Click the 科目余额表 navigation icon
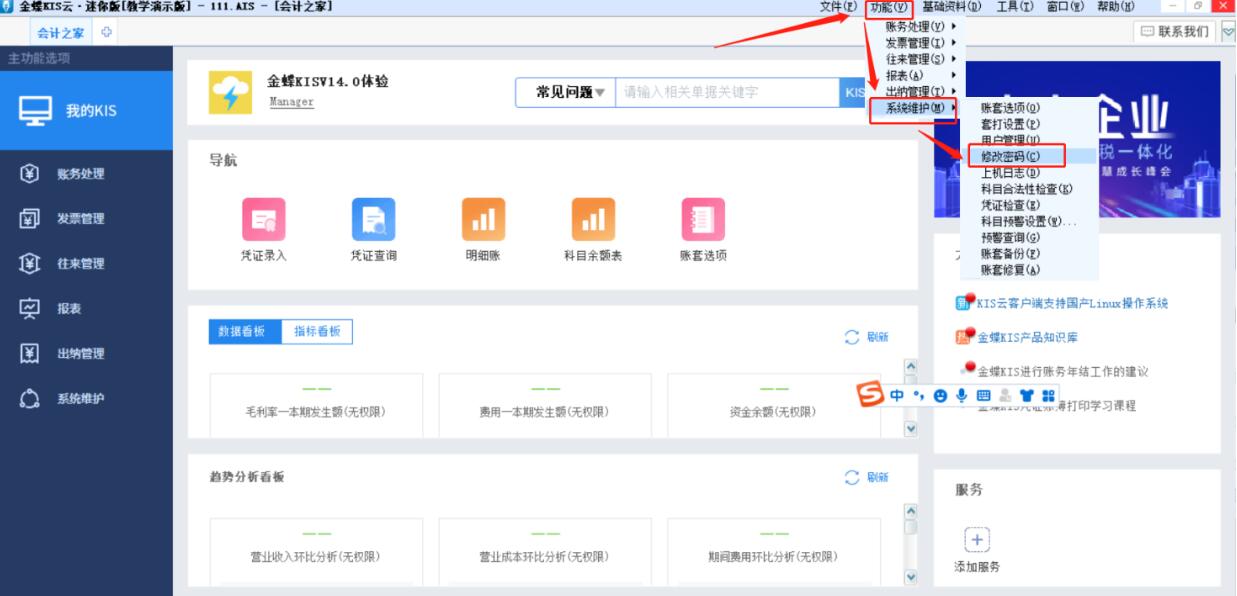The width and height of the screenshot is (1237, 596). [x=593, y=219]
